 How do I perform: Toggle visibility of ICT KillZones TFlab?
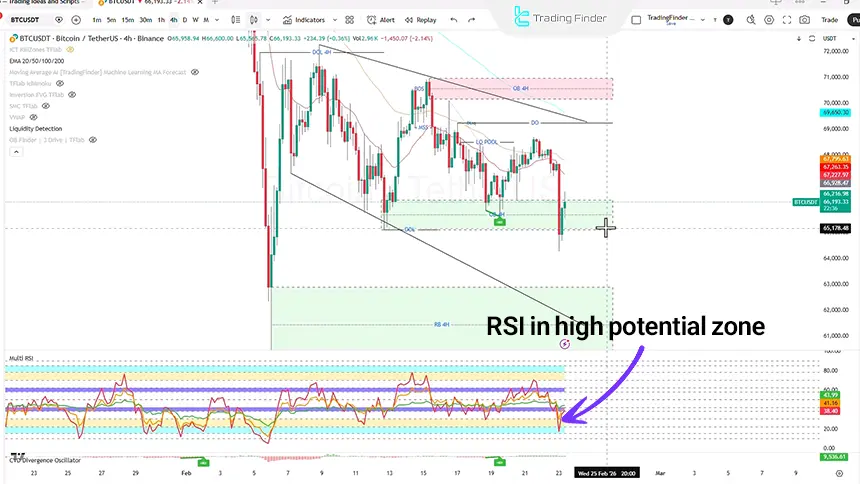[70, 49]
